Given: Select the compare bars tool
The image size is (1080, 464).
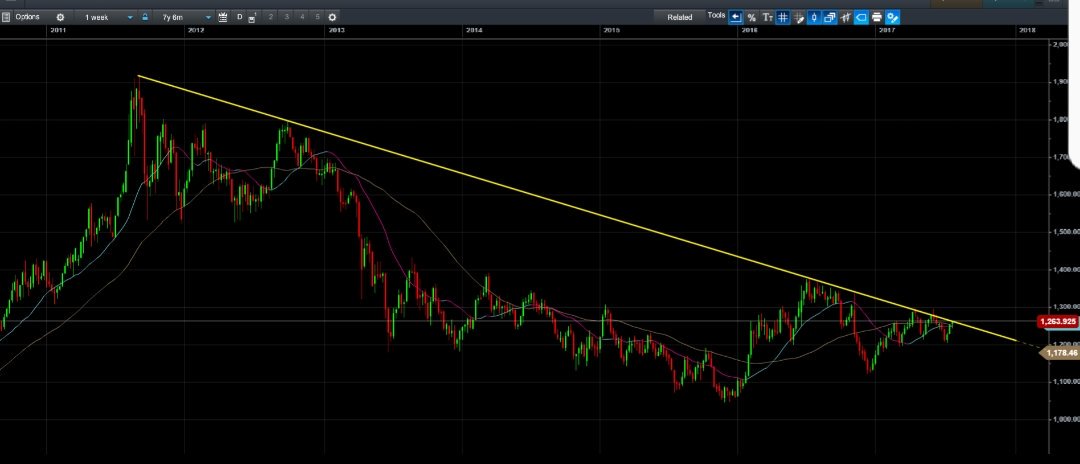Looking at the screenshot, I should coord(846,17).
